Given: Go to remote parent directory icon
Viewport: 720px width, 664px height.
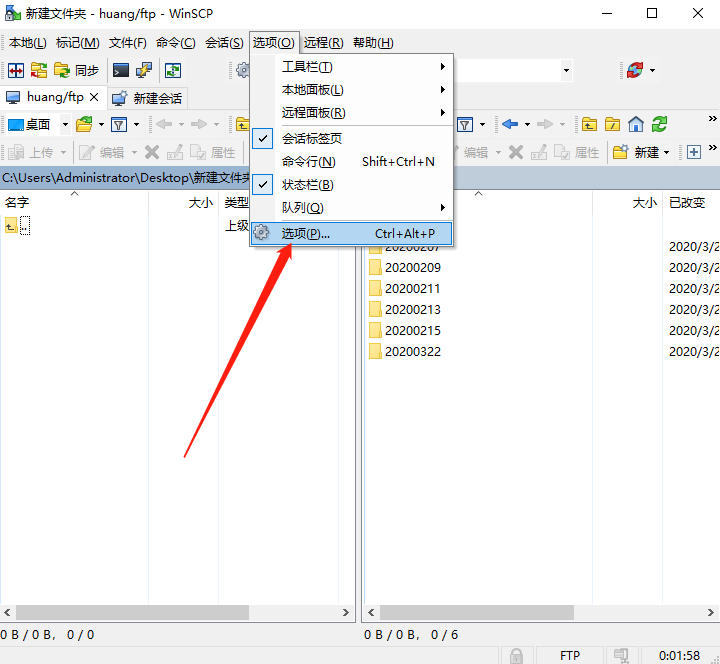Looking at the screenshot, I should (590, 125).
